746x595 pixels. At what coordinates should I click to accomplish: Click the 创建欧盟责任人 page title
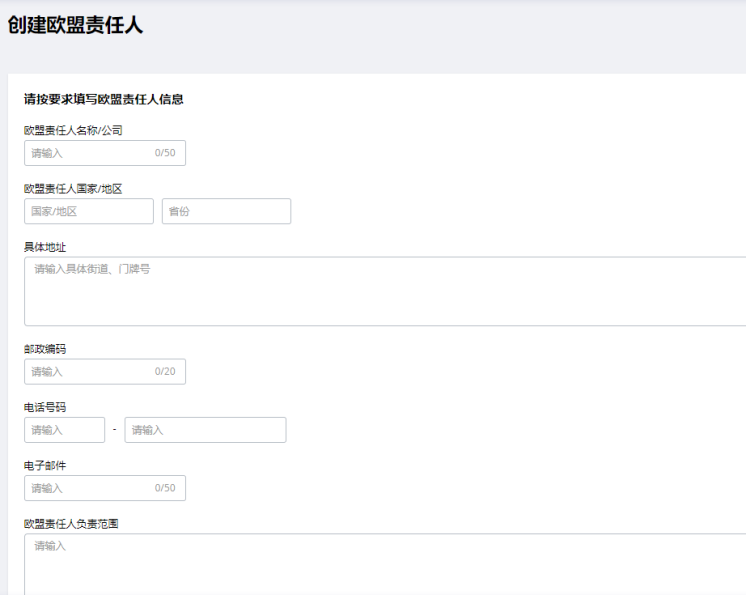pyautogui.click(x=75, y=25)
